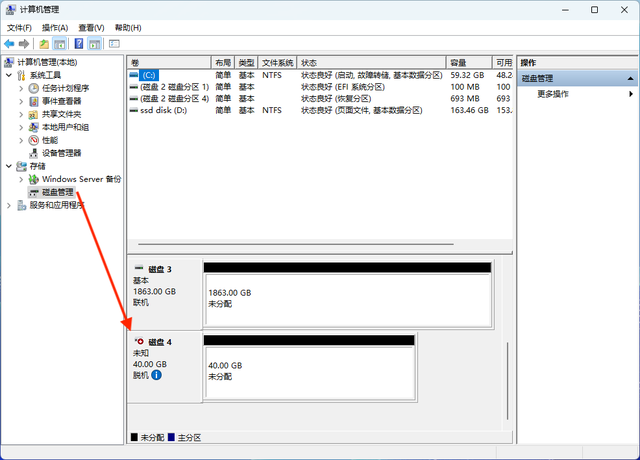Expand the 性能 node

pos(21,140)
